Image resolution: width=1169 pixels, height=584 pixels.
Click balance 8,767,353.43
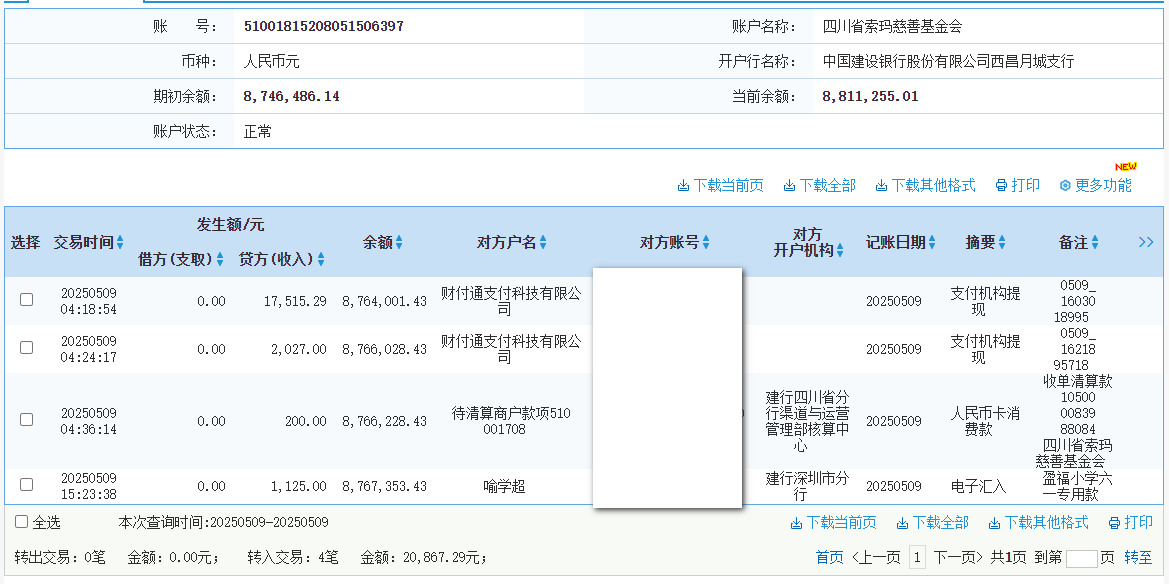[385, 486]
